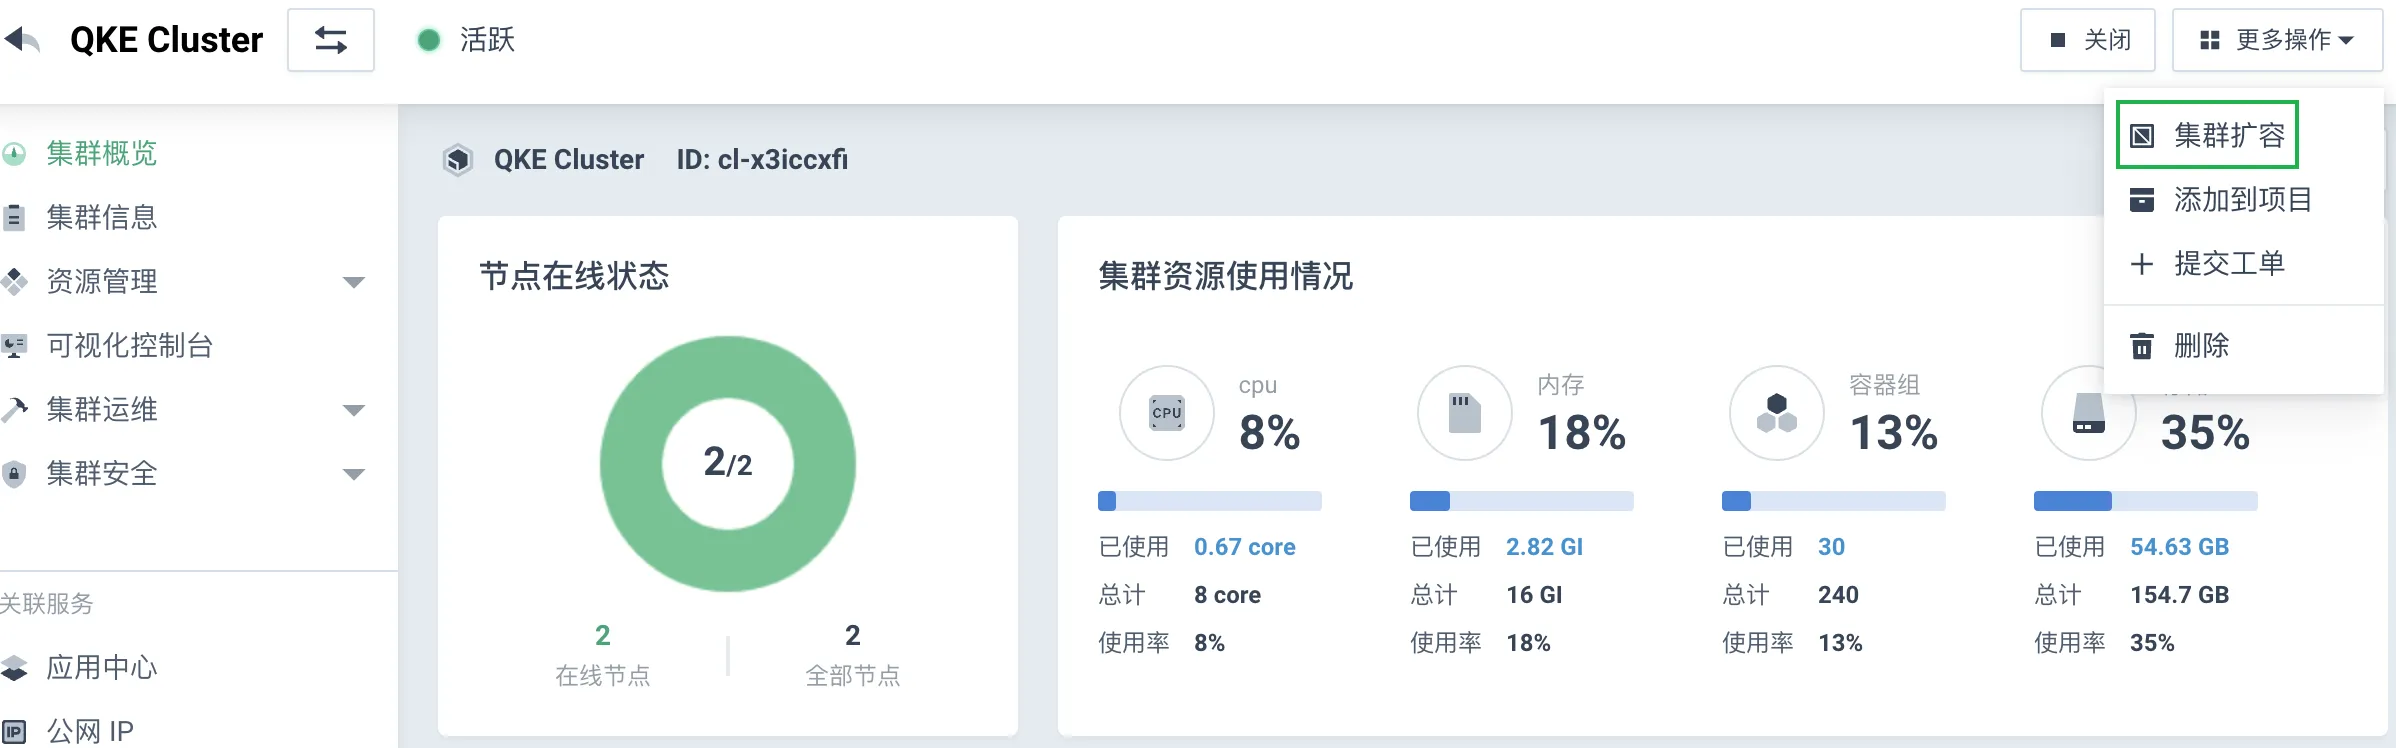
Task: Click the 删除 trash icon
Action: pos(2141,346)
